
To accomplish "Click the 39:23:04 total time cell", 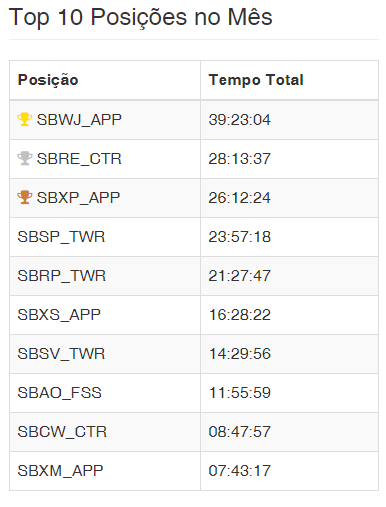I will coord(289,120).
